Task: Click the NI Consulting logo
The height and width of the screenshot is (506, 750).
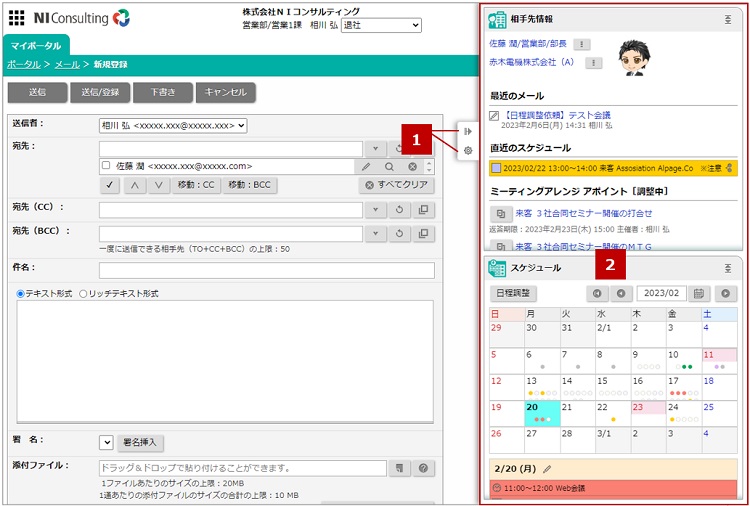Action: [82, 18]
